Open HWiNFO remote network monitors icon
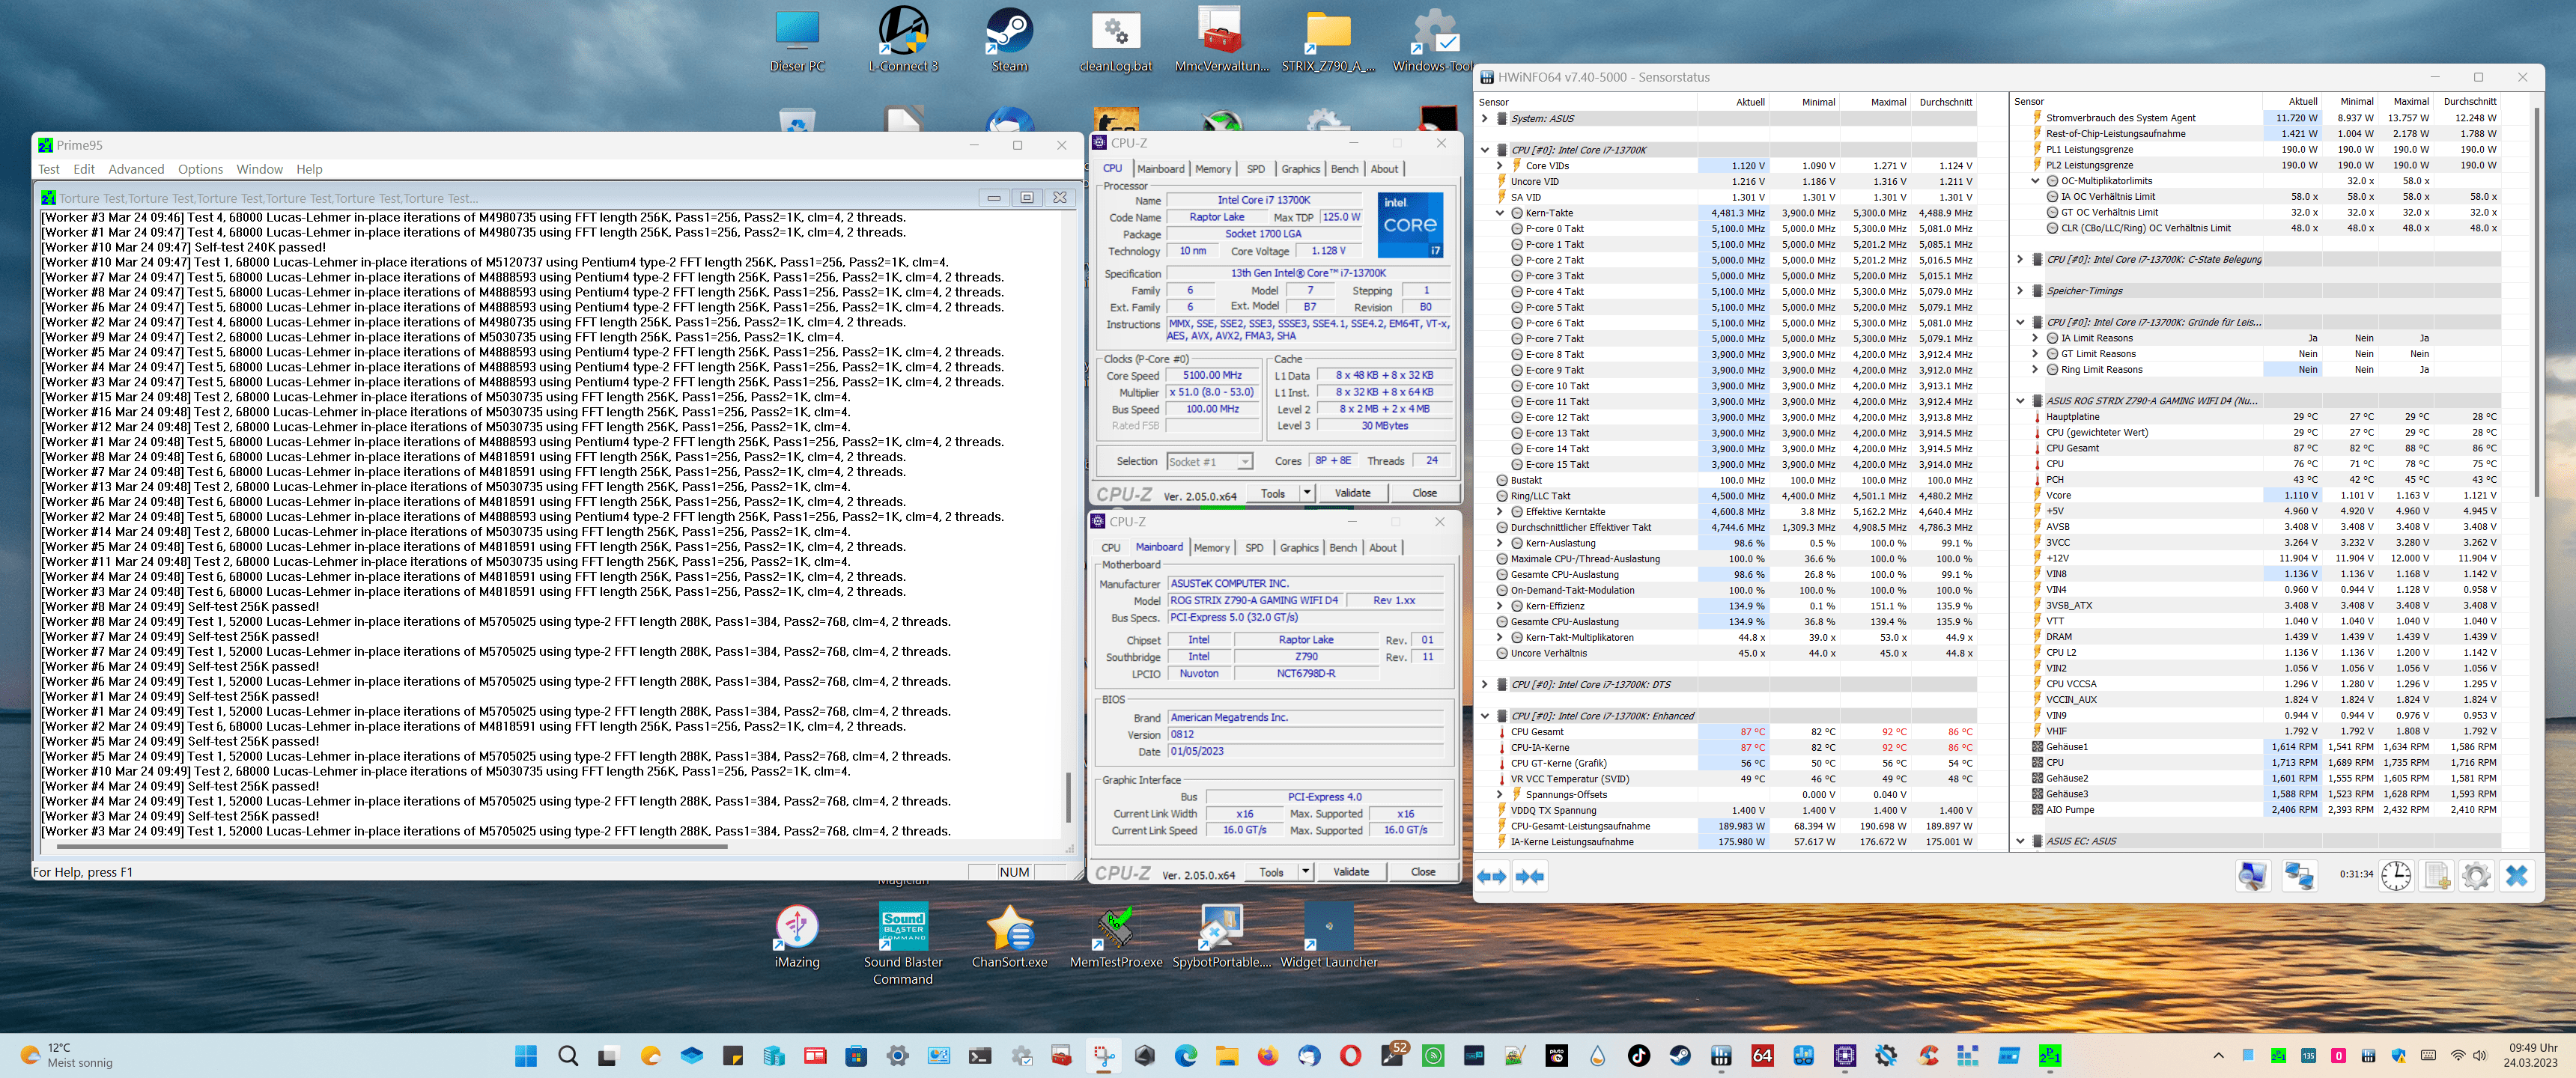 tap(2299, 876)
